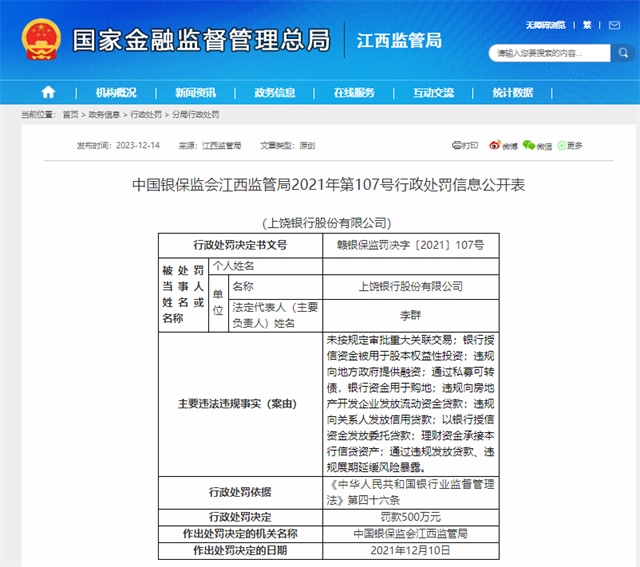This screenshot has height=567, width=640.
Task: Select penalty amount 罚款500万元
Action: pos(411,517)
